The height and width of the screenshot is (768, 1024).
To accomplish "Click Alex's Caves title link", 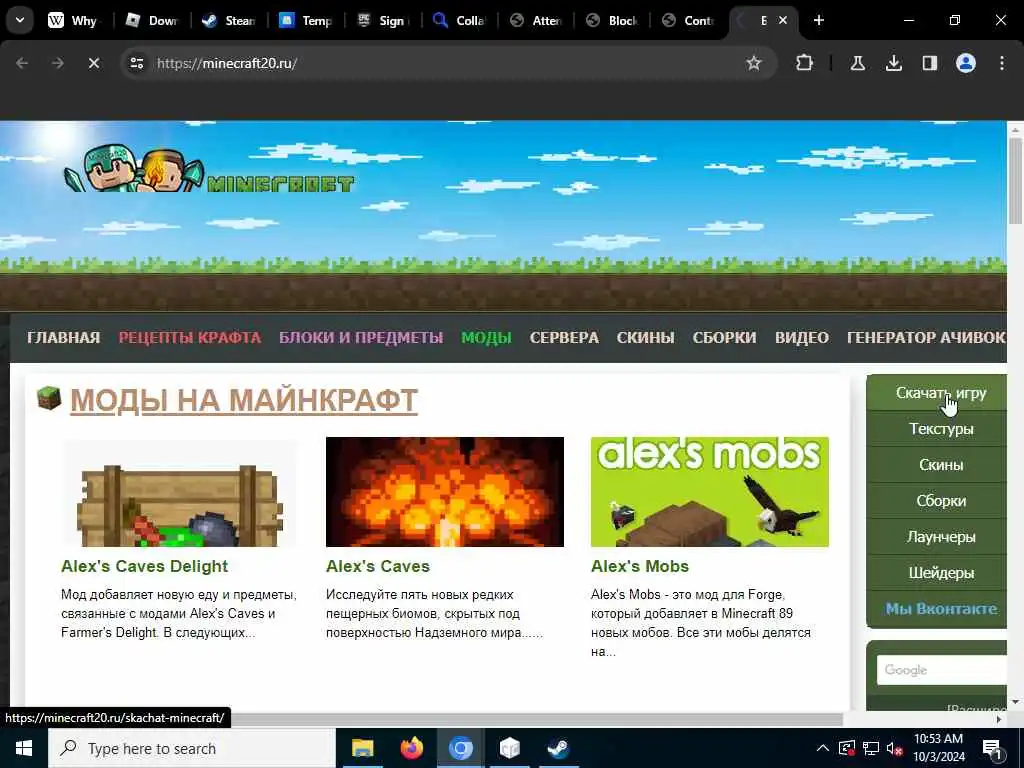I will (377, 566).
